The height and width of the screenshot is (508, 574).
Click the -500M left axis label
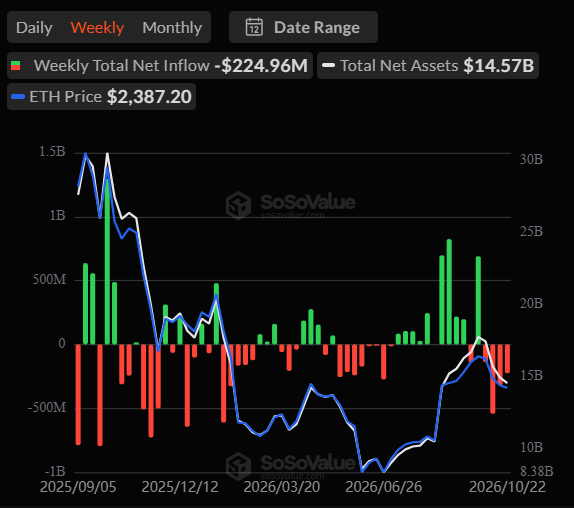[47, 407]
